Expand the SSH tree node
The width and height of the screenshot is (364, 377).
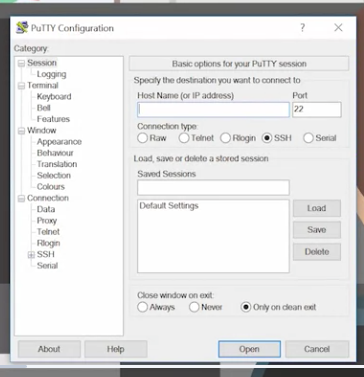(x=31, y=255)
